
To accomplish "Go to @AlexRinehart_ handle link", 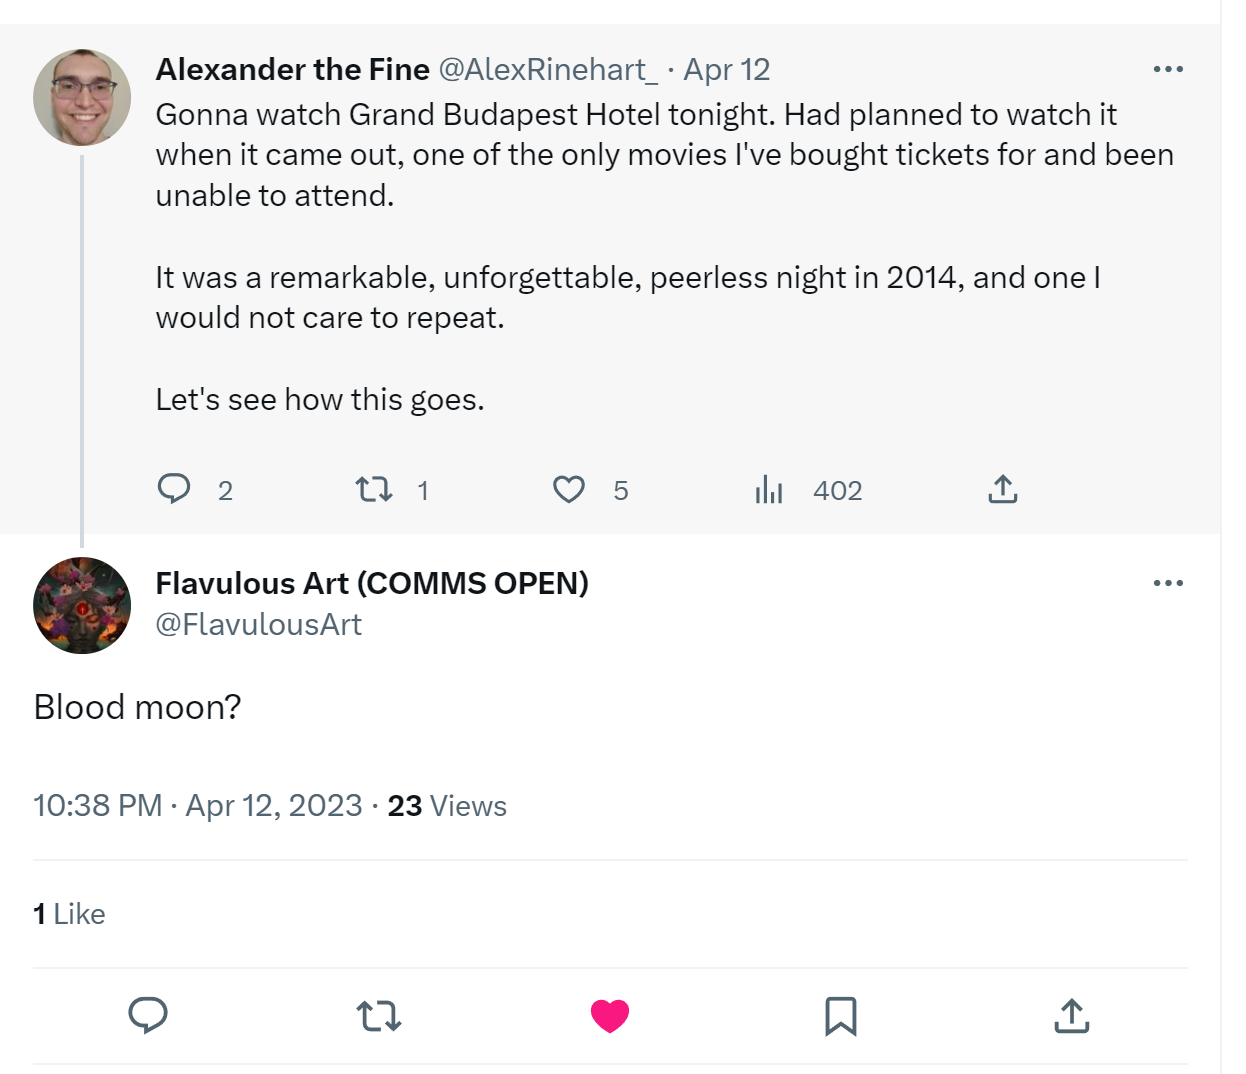I will [x=548, y=69].
